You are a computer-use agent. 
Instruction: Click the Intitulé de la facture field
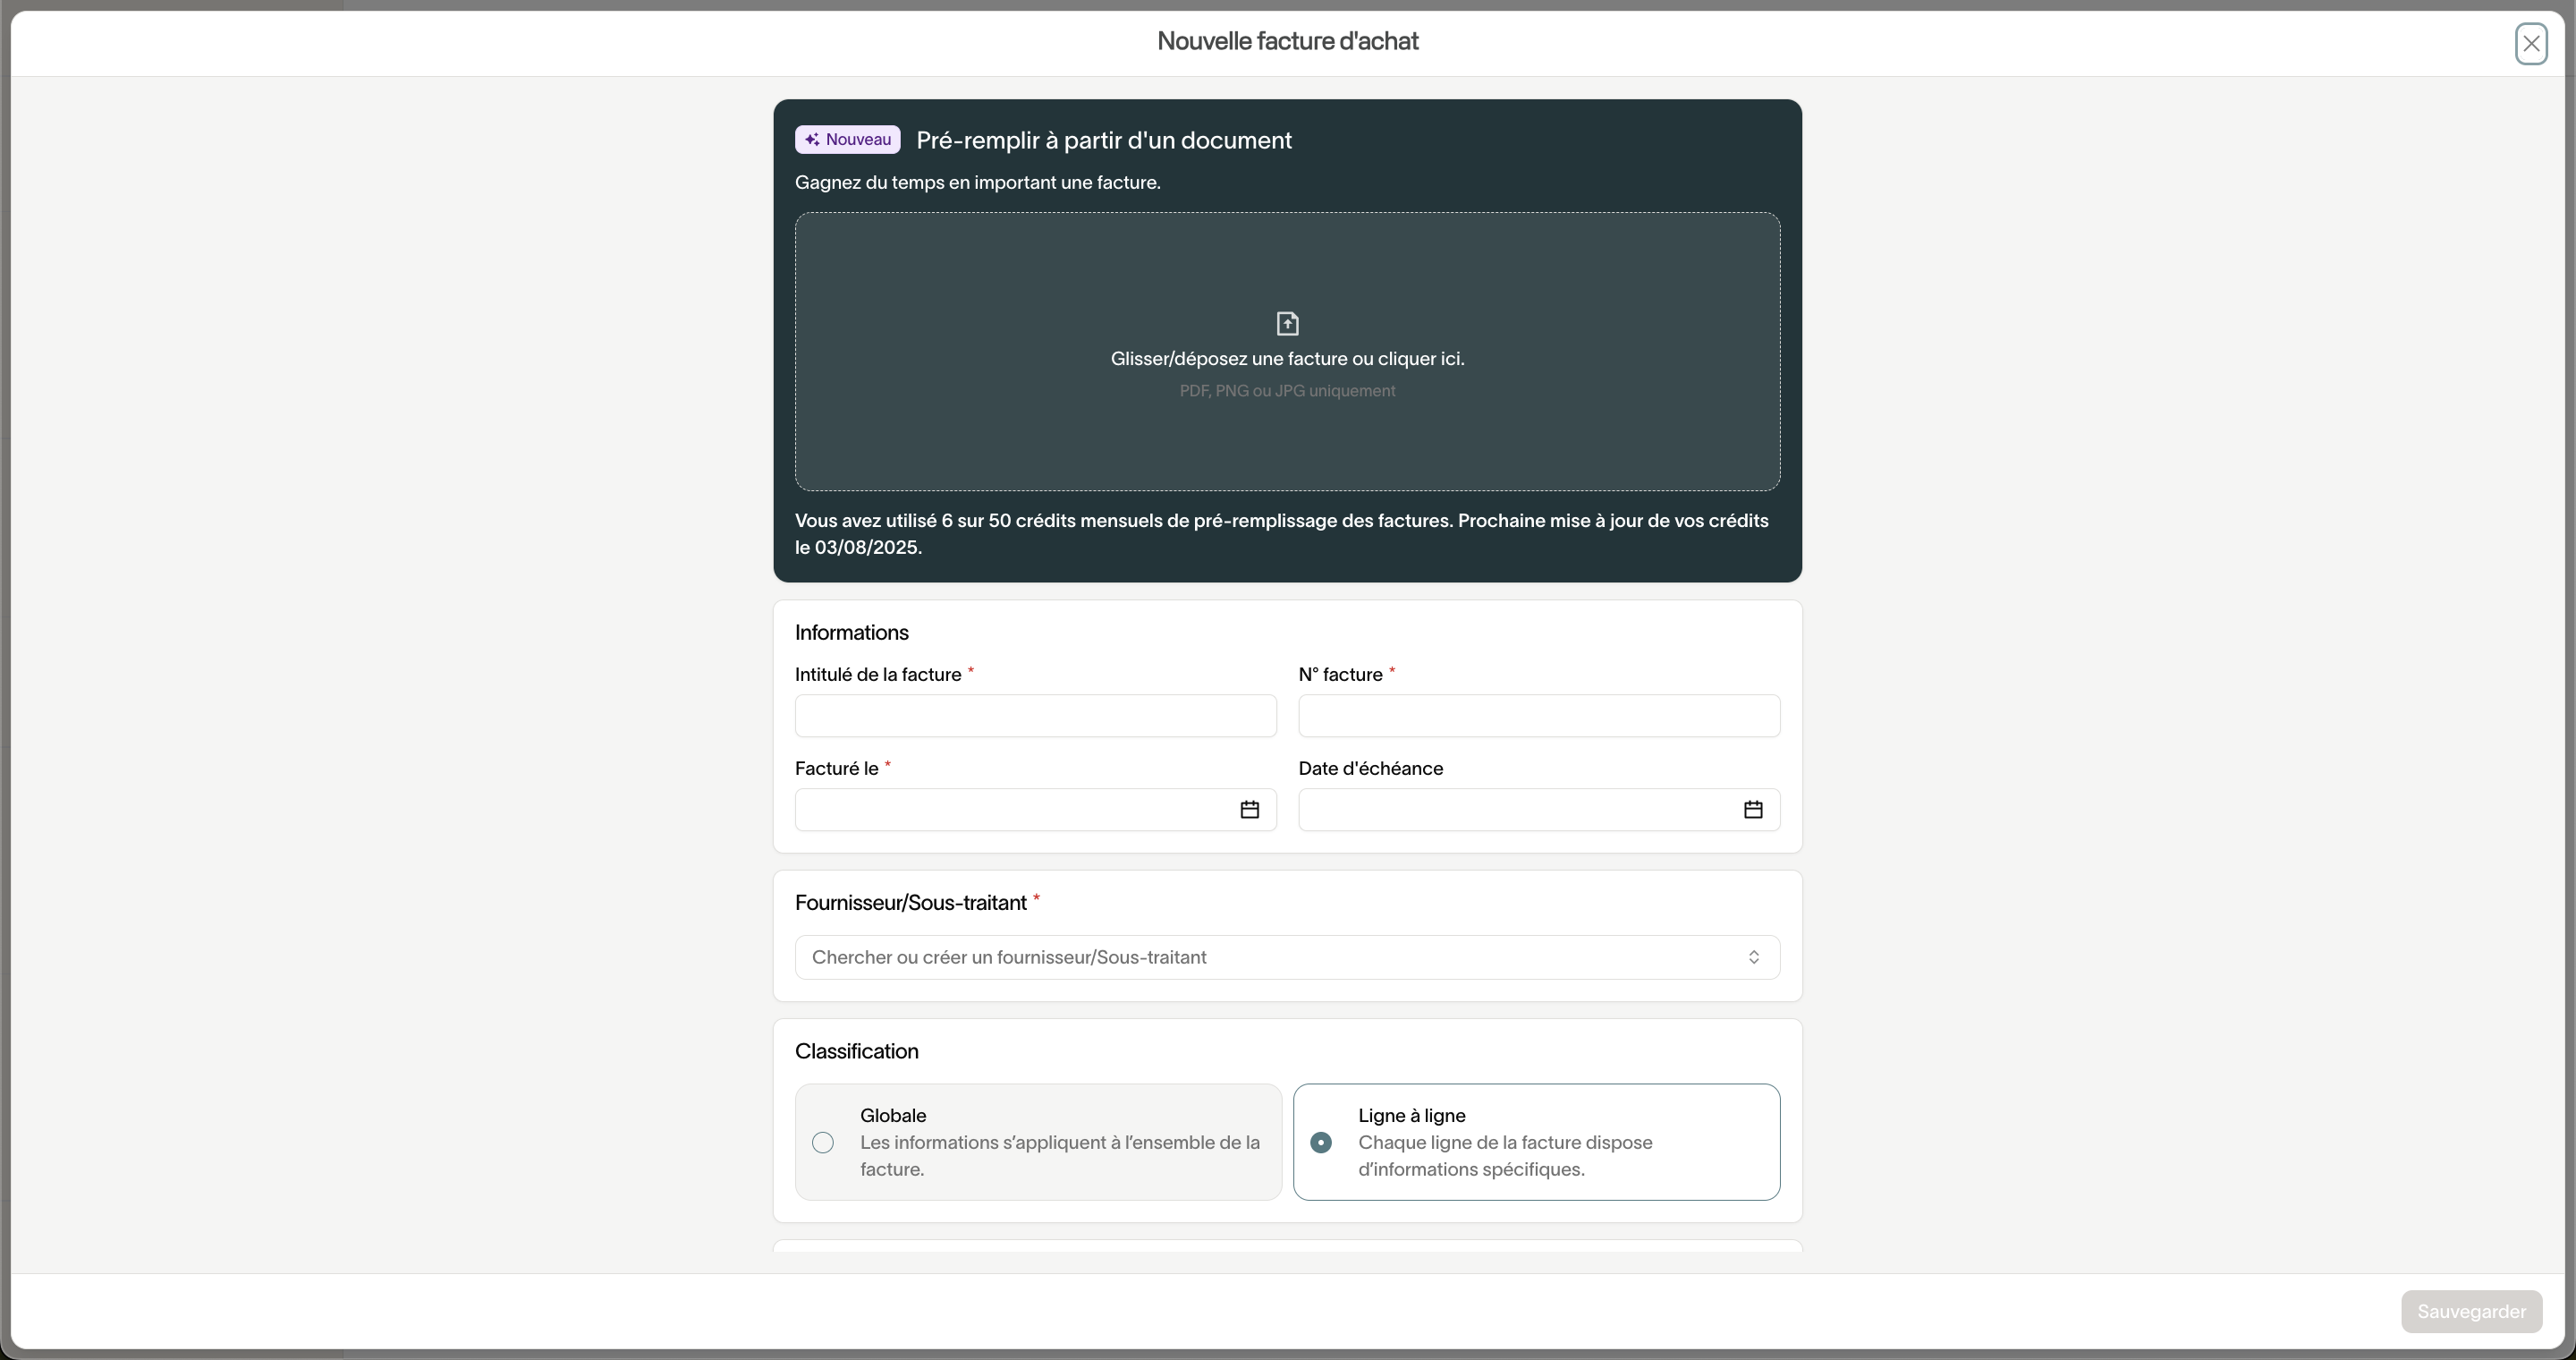click(x=1035, y=715)
